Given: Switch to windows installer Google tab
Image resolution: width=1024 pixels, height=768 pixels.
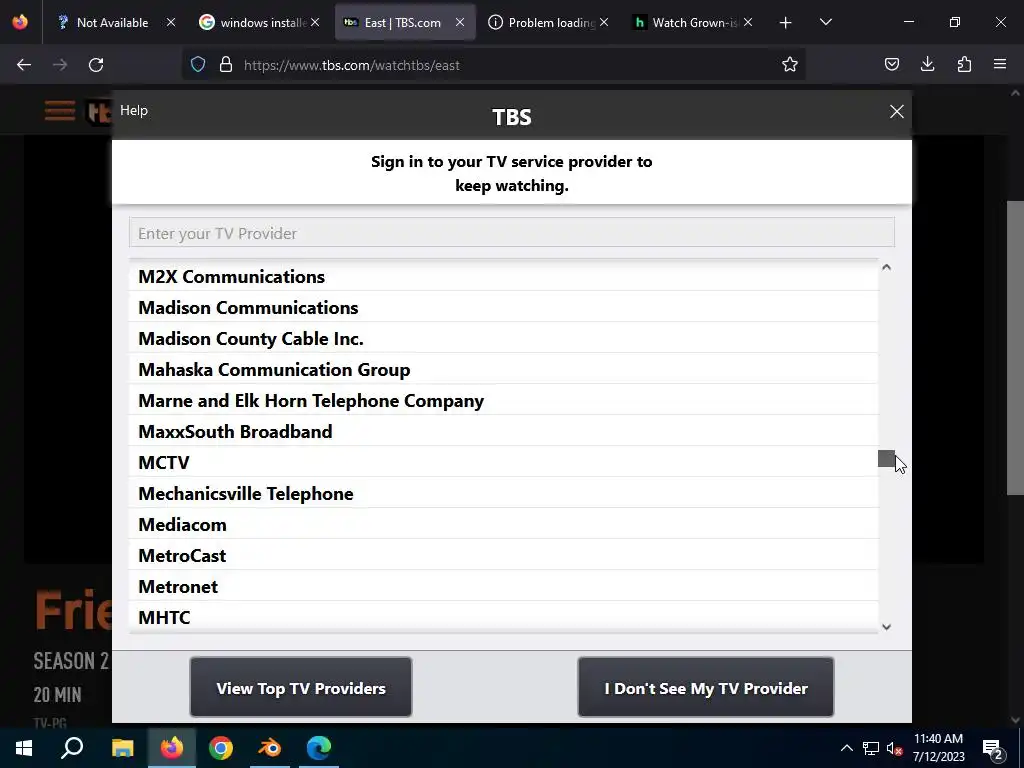Looking at the screenshot, I should [x=255, y=23].
